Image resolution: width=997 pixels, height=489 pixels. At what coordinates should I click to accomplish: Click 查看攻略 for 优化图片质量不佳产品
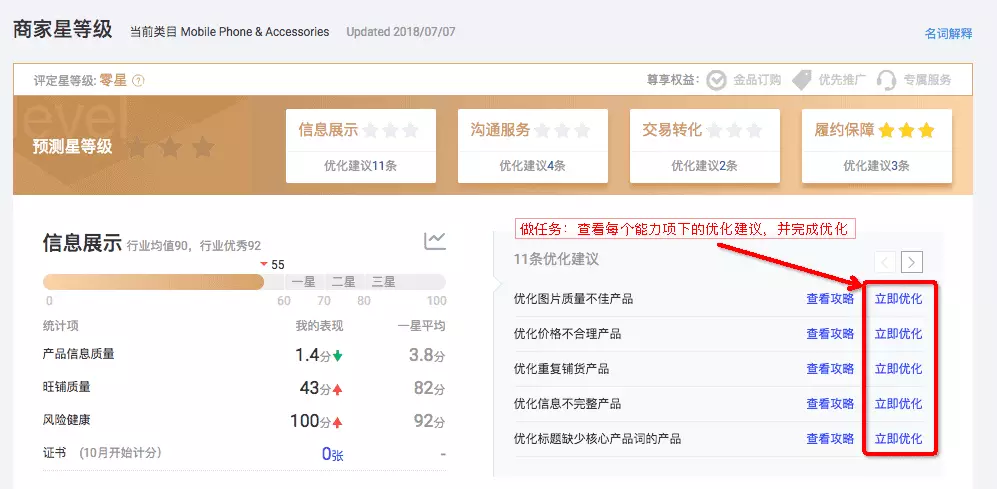pyautogui.click(x=830, y=298)
